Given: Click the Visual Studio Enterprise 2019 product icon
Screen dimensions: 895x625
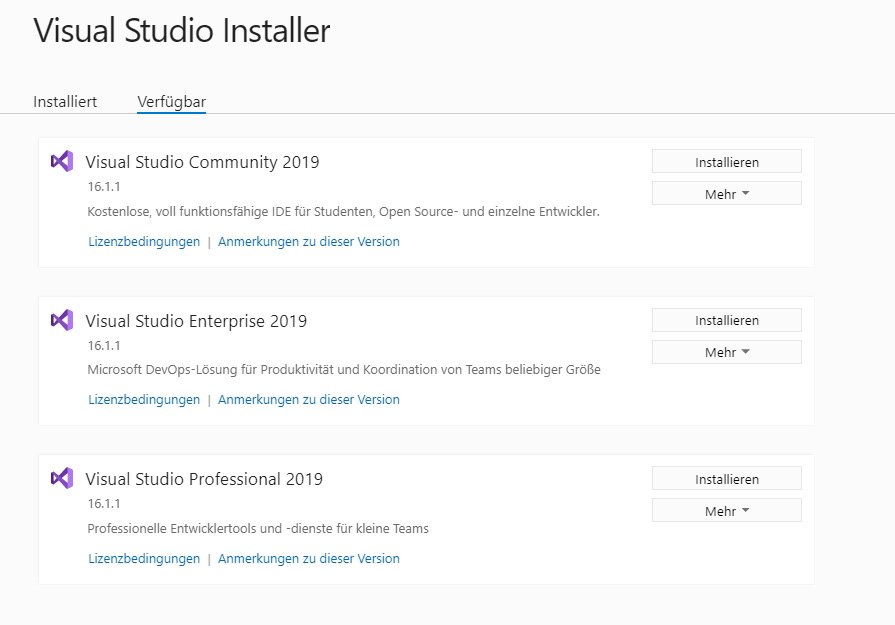Looking at the screenshot, I should pyautogui.click(x=62, y=319).
